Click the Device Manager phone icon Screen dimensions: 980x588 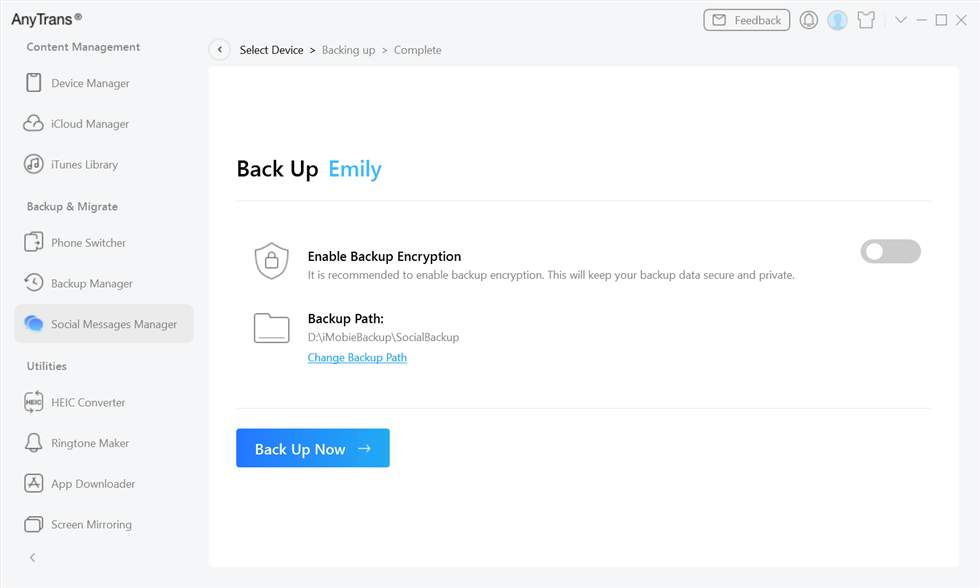pyautogui.click(x=34, y=83)
